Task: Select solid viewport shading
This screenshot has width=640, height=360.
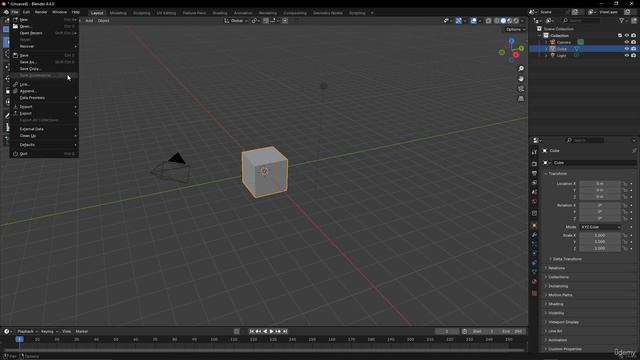Action: click(503, 21)
